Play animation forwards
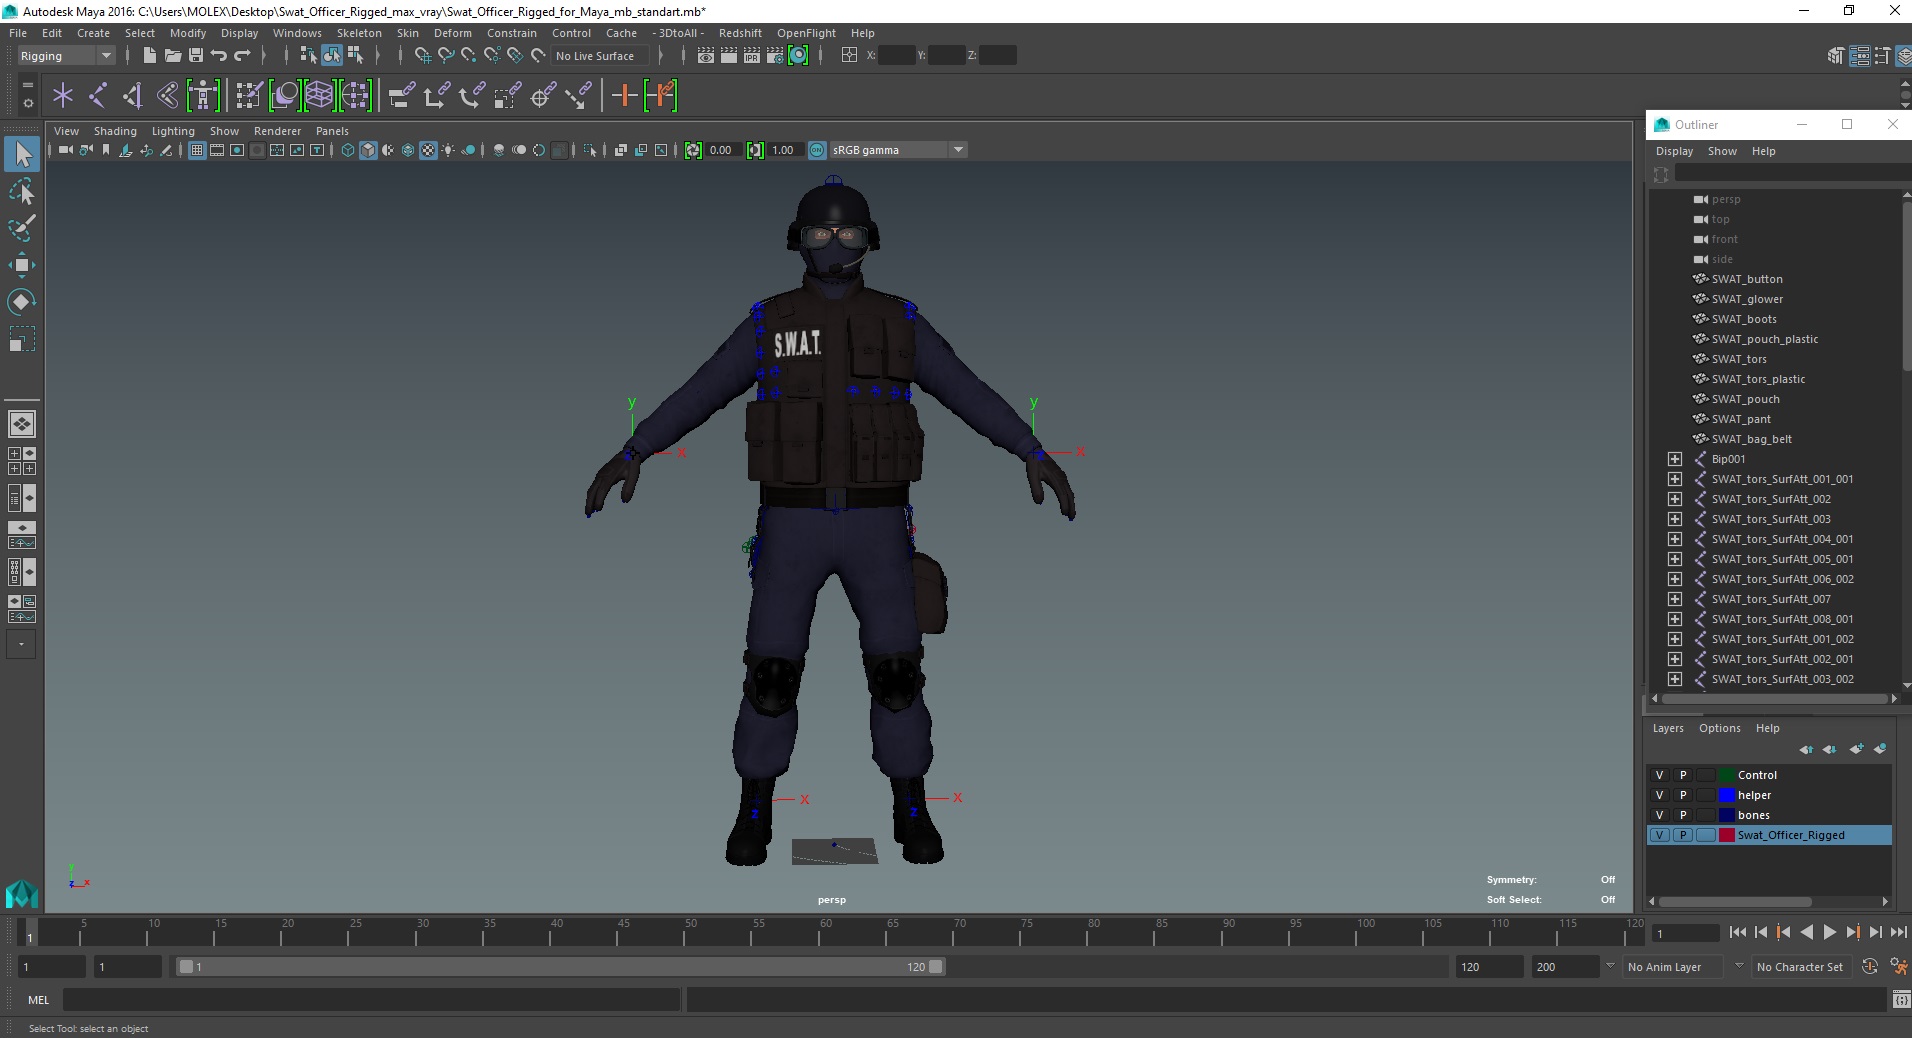Image resolution: width=1912 pixels, height=1038 pixels. (x=1829, y=932)
